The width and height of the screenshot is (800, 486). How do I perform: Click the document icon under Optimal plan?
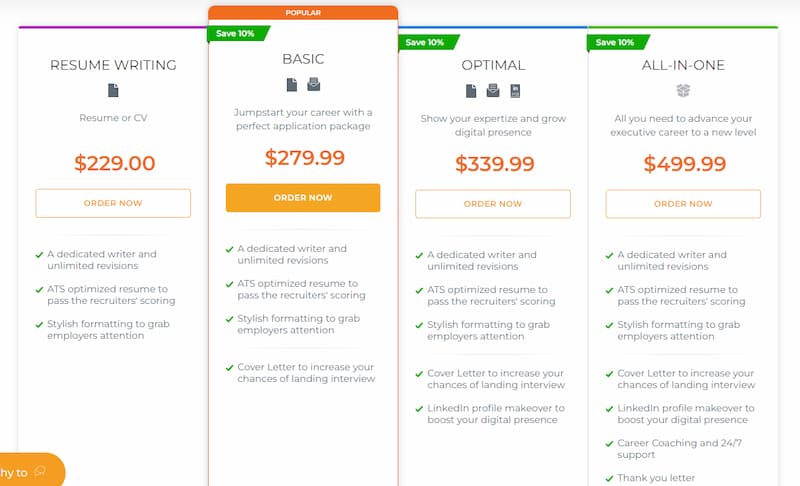point(471,91)
